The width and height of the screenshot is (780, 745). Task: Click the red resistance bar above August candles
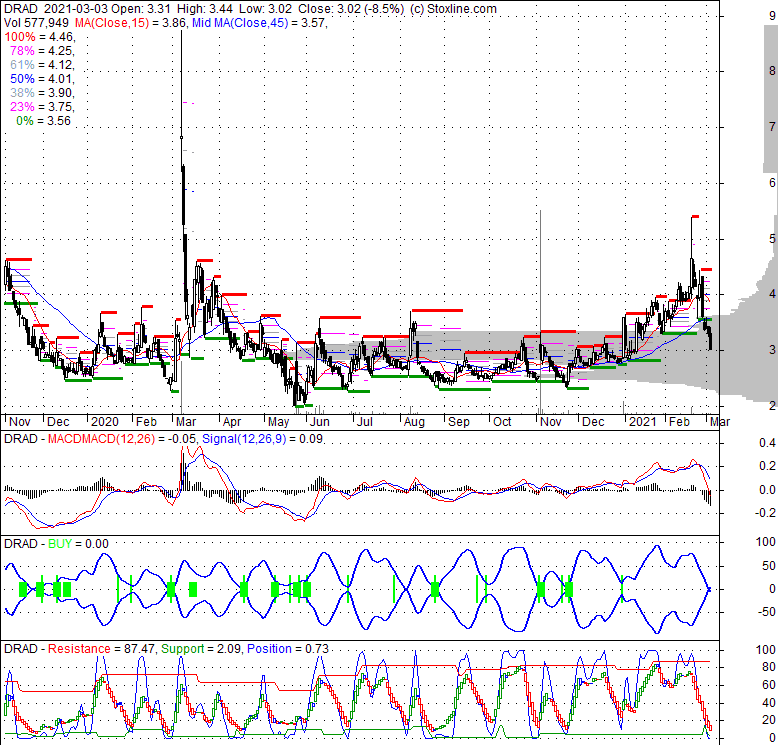[437, 310]
